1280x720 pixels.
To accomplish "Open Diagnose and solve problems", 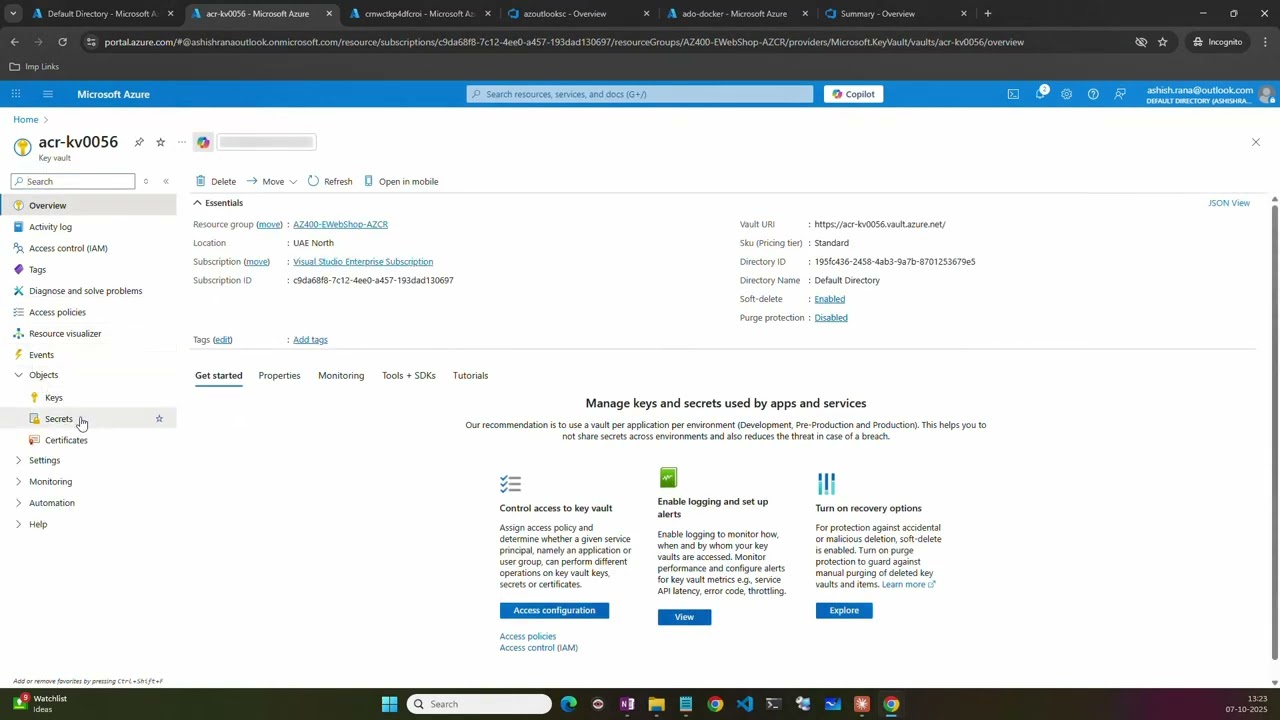I will [x=85, y=291].
